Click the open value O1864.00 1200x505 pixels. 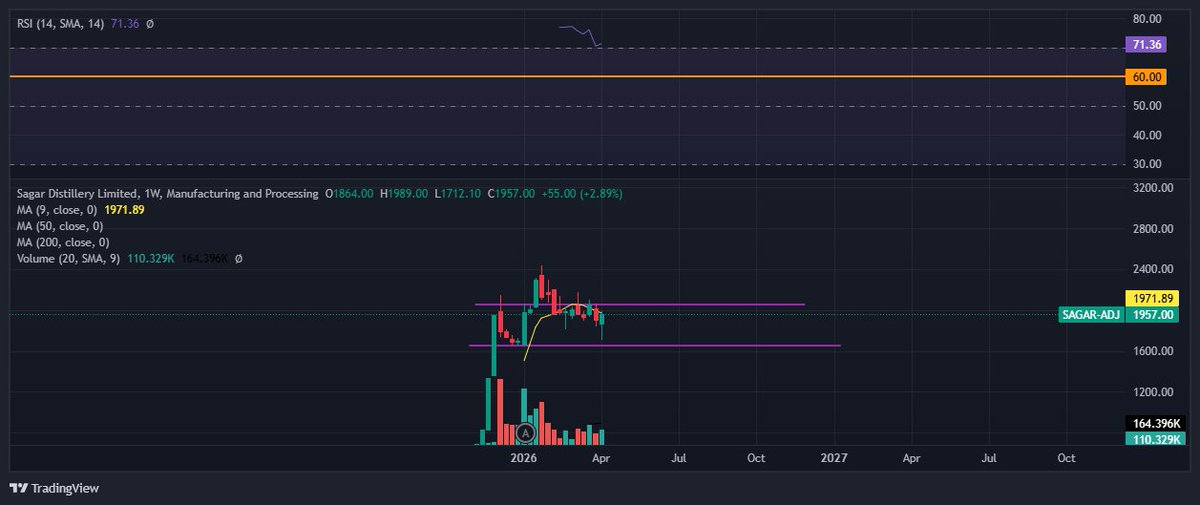[351, 193]
